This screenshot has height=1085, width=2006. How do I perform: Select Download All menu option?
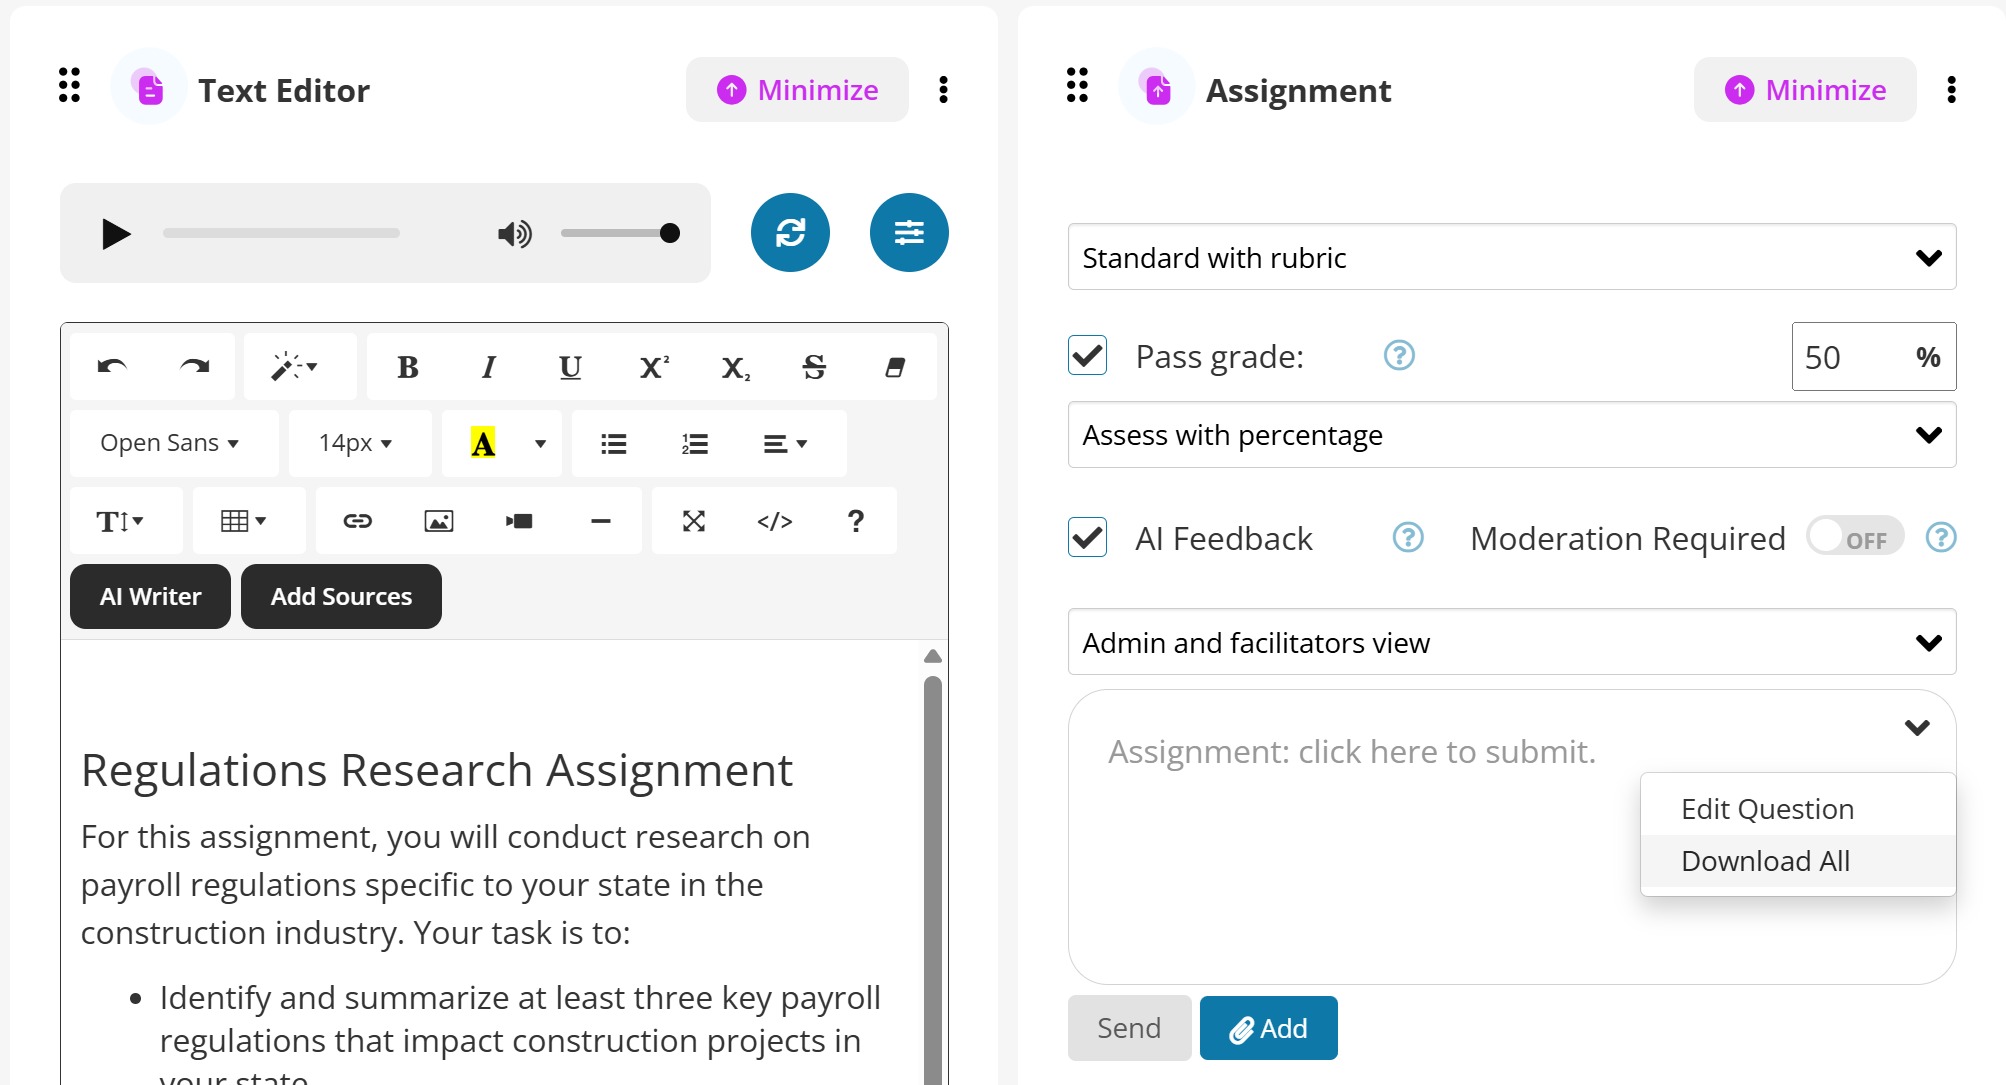(x=1765, y=861)
